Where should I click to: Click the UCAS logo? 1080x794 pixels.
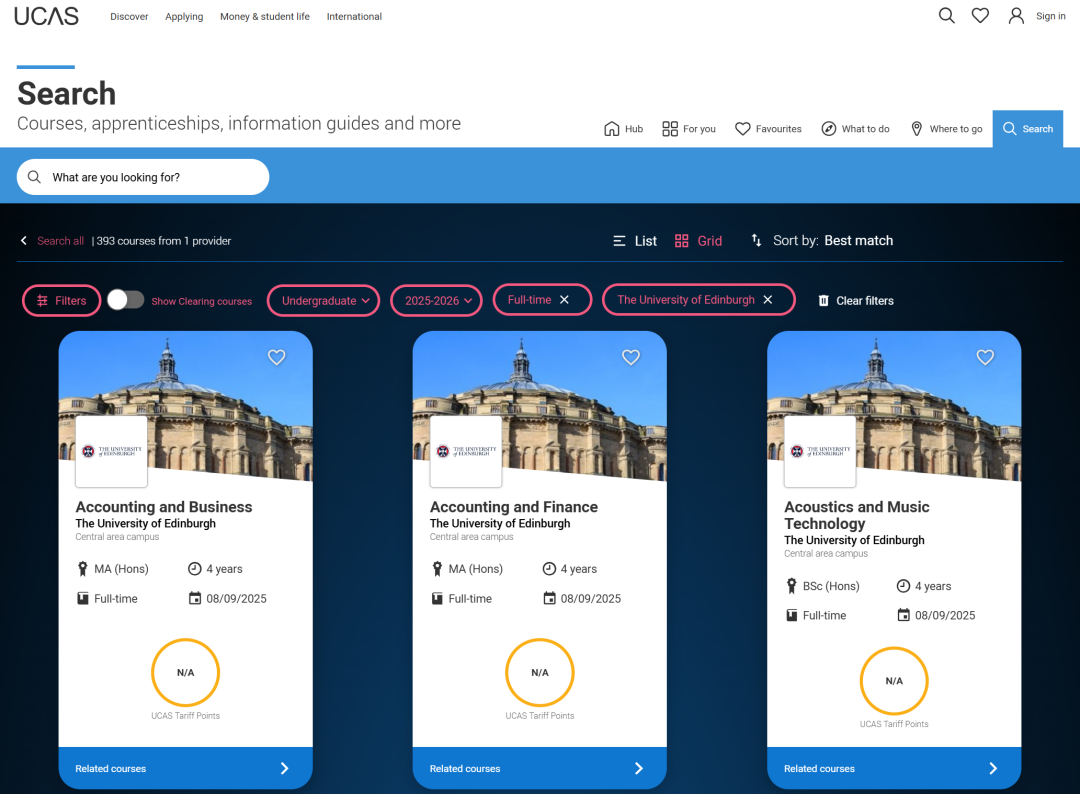(46, 16)
